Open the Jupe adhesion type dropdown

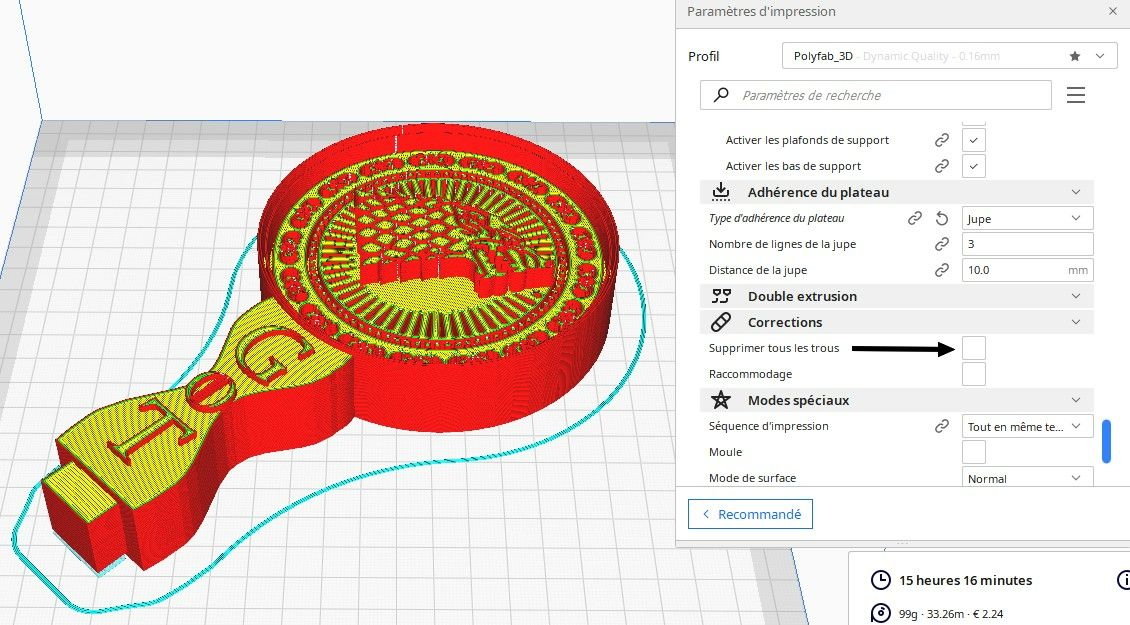tap(1027, 218)
